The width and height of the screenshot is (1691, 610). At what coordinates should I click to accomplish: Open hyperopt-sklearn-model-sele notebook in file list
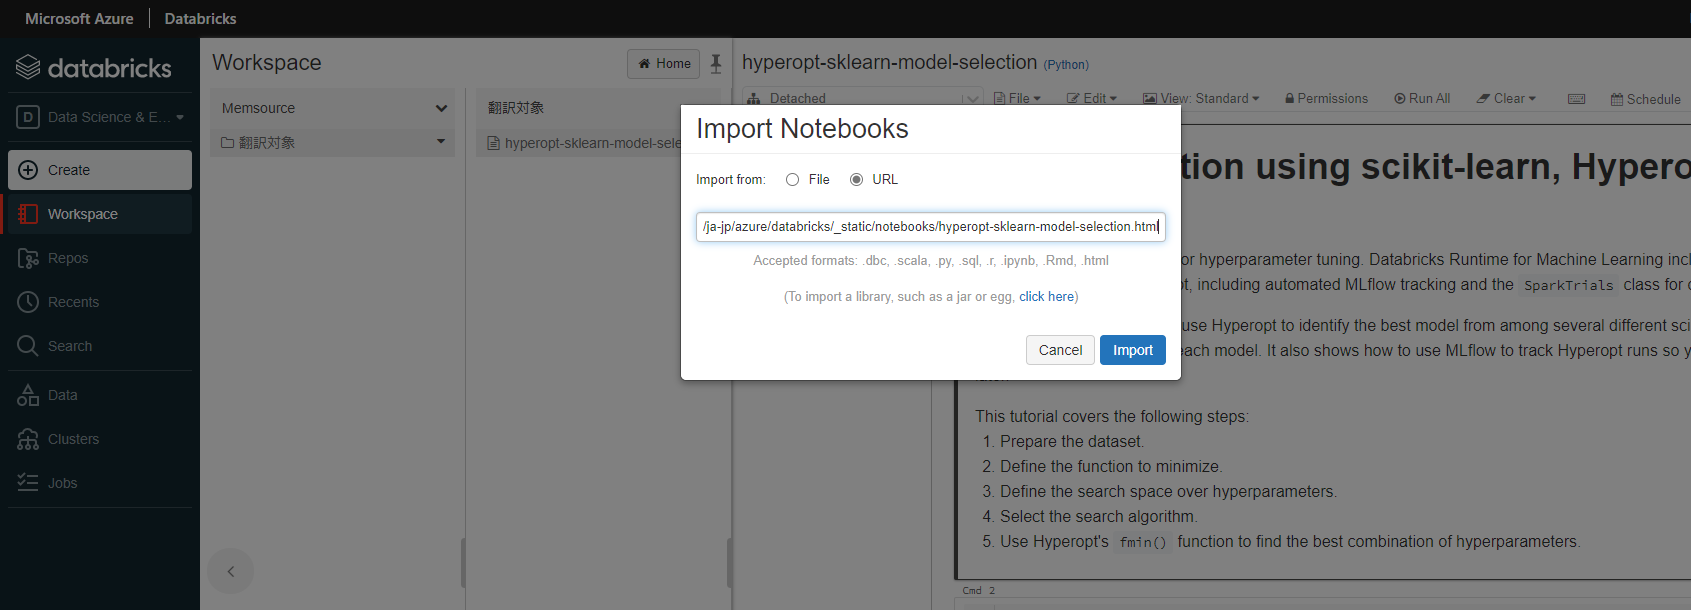pyautogui.click(x=584, y=143)
